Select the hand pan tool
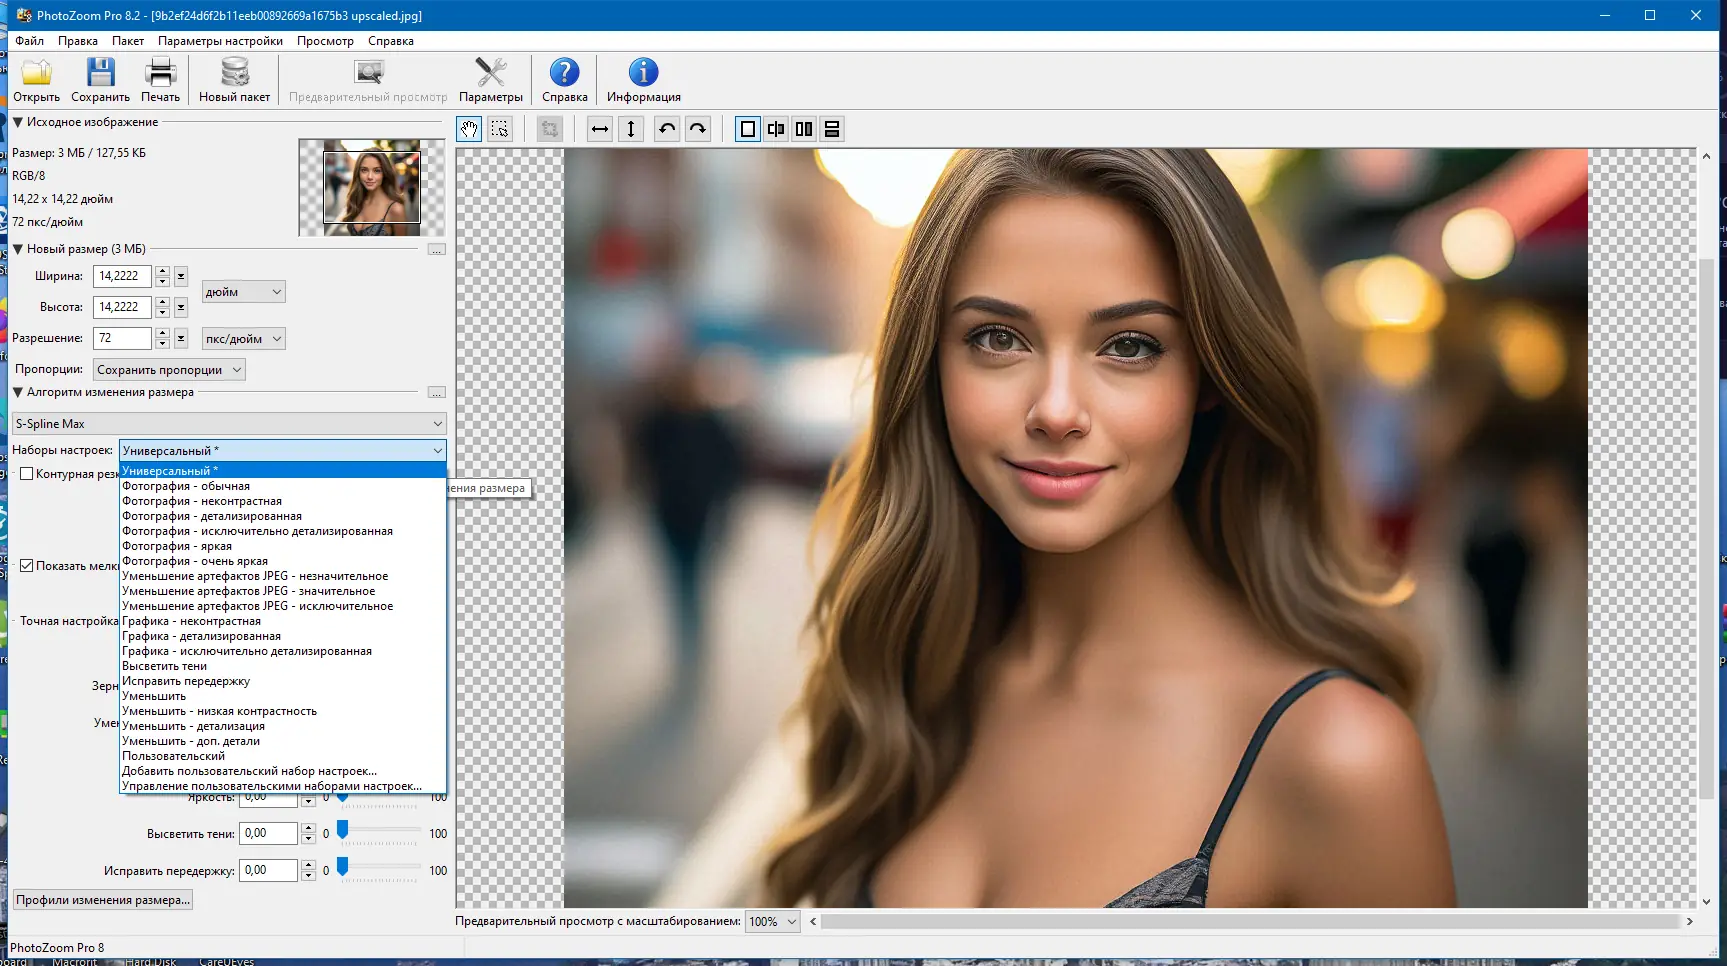The height and width of the screenshot is (966, 1727). (469, 129)
